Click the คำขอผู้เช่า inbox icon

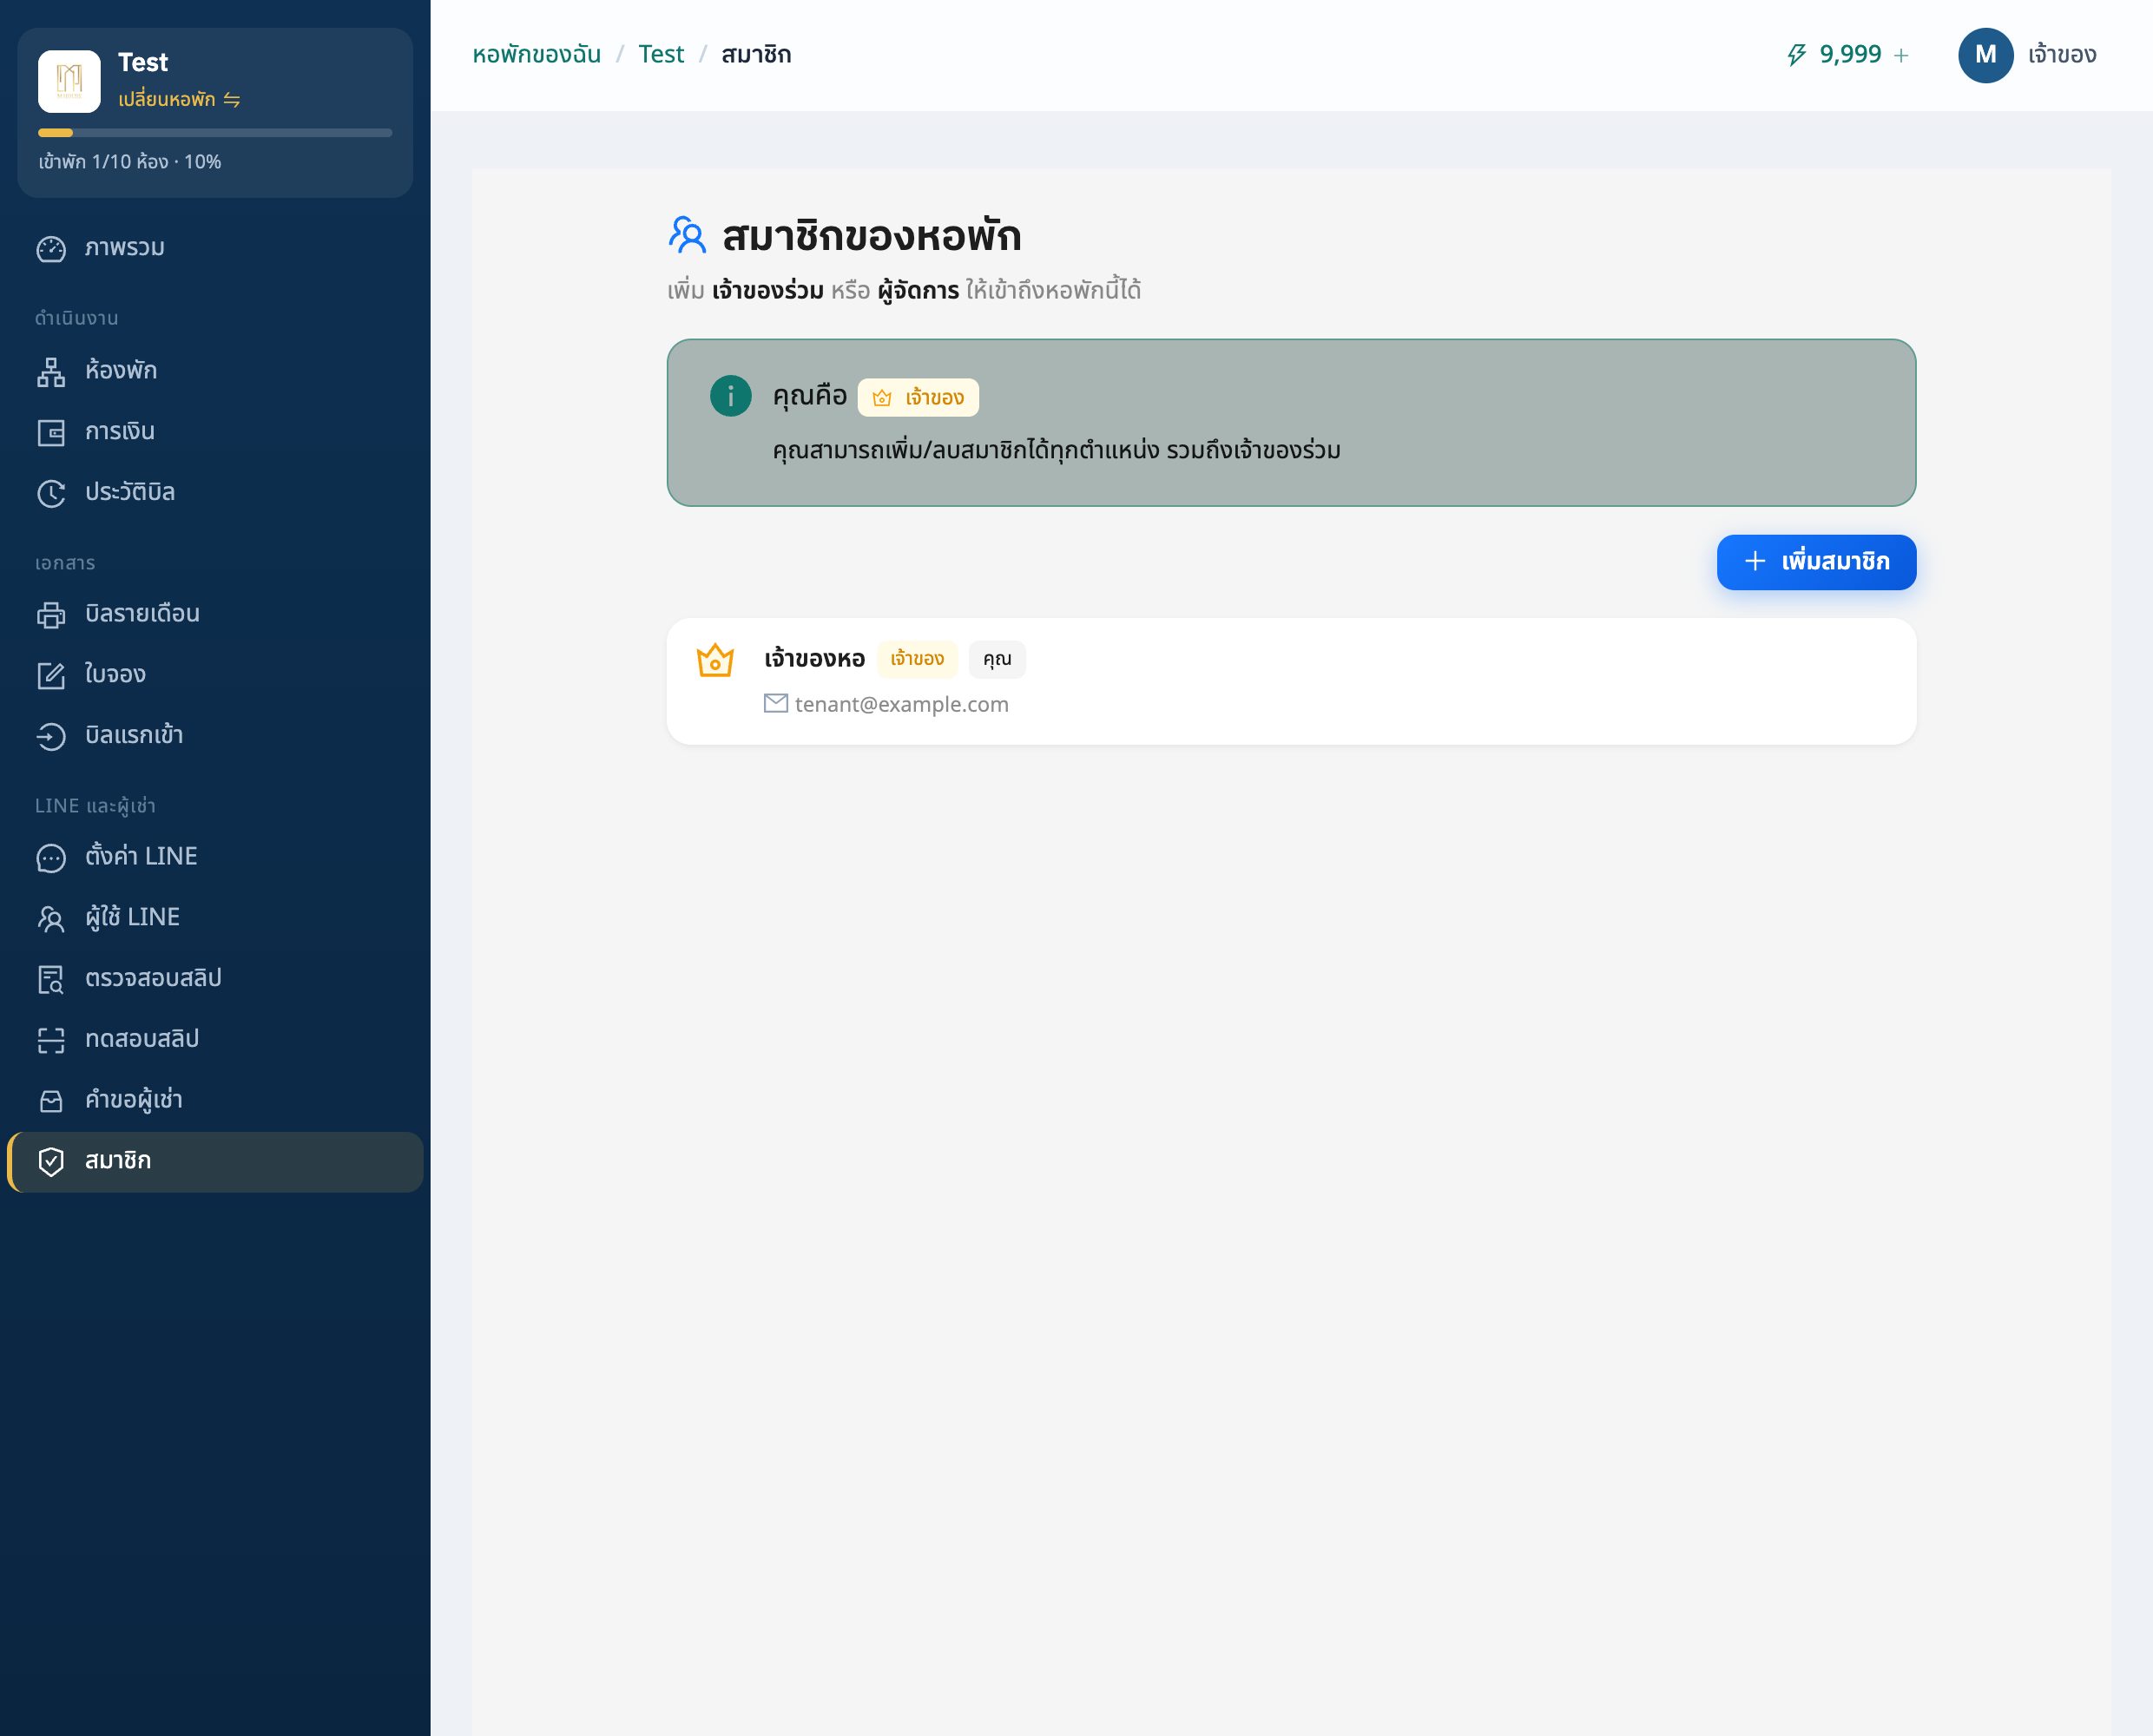pos(51,1101)
